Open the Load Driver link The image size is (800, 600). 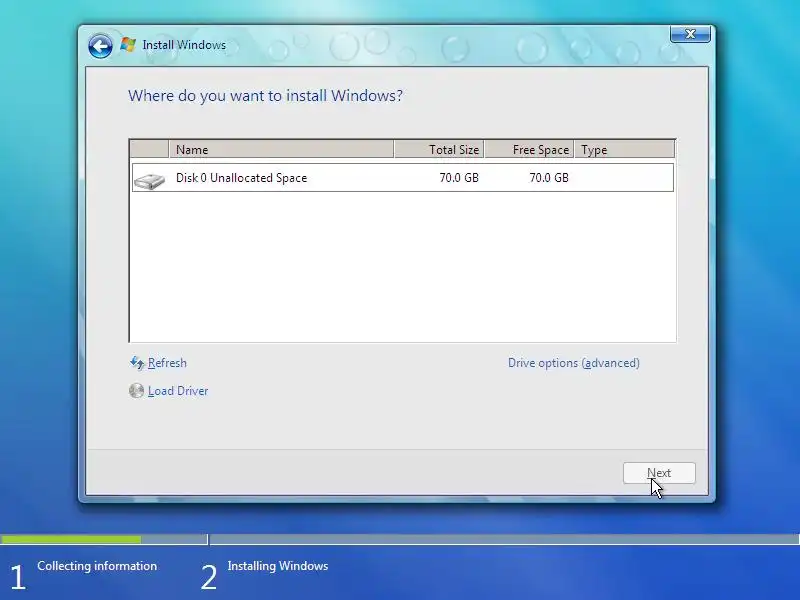(178, 391)
